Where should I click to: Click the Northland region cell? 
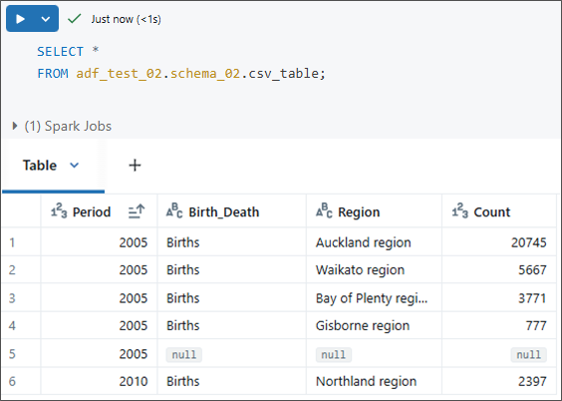point(366,381)
